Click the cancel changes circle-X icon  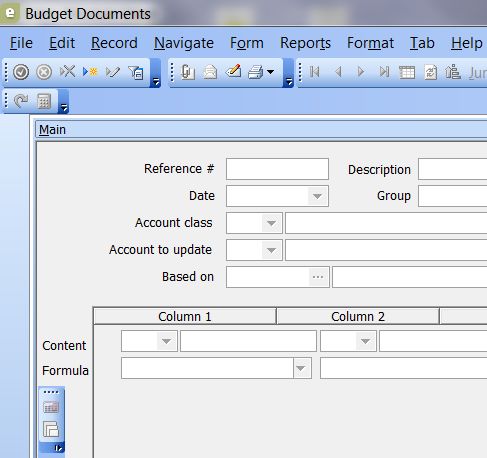[44, 72]
